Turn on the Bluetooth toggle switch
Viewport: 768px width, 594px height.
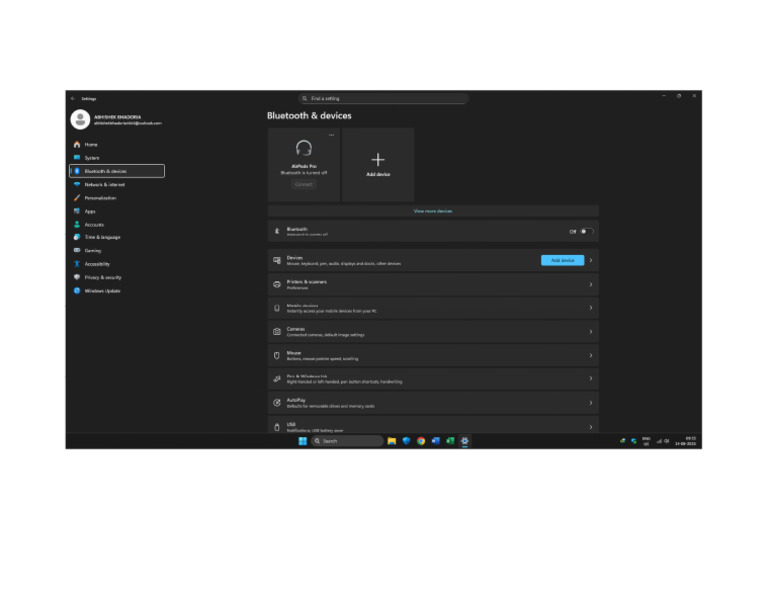click(x=587, y=232)
